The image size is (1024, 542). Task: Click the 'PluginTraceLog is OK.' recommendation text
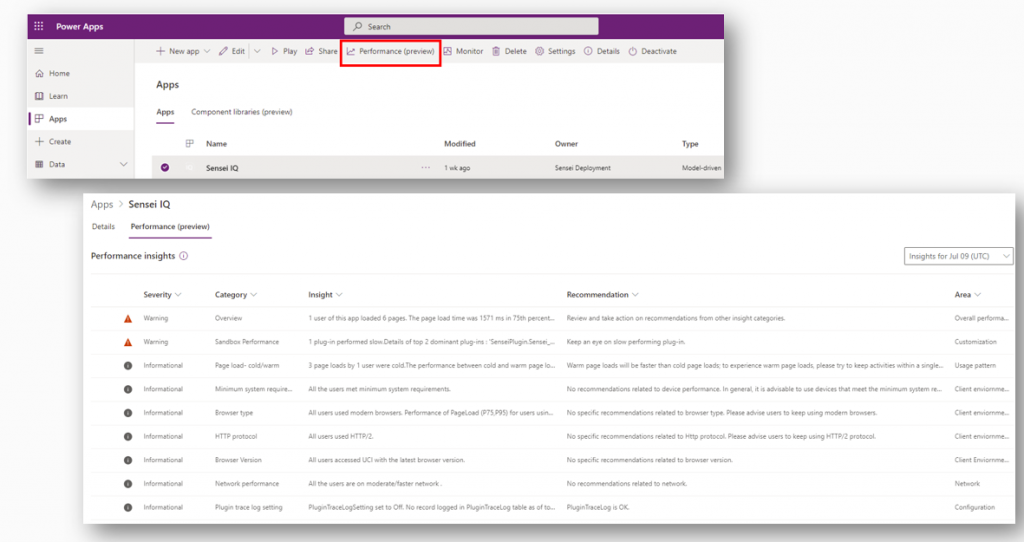pos(598,507)
